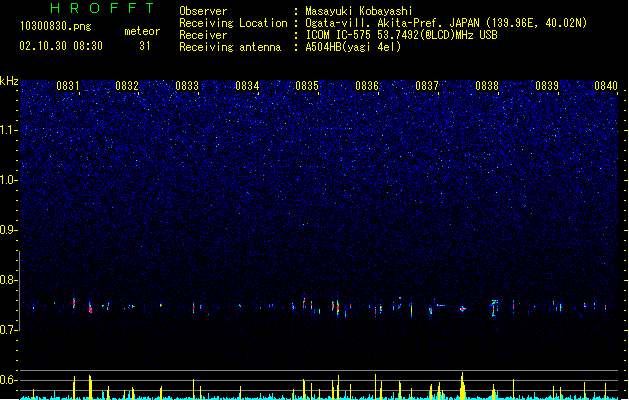Click the 0837 time marker
This screenshot has height=400, width=629.
[427, 86]
